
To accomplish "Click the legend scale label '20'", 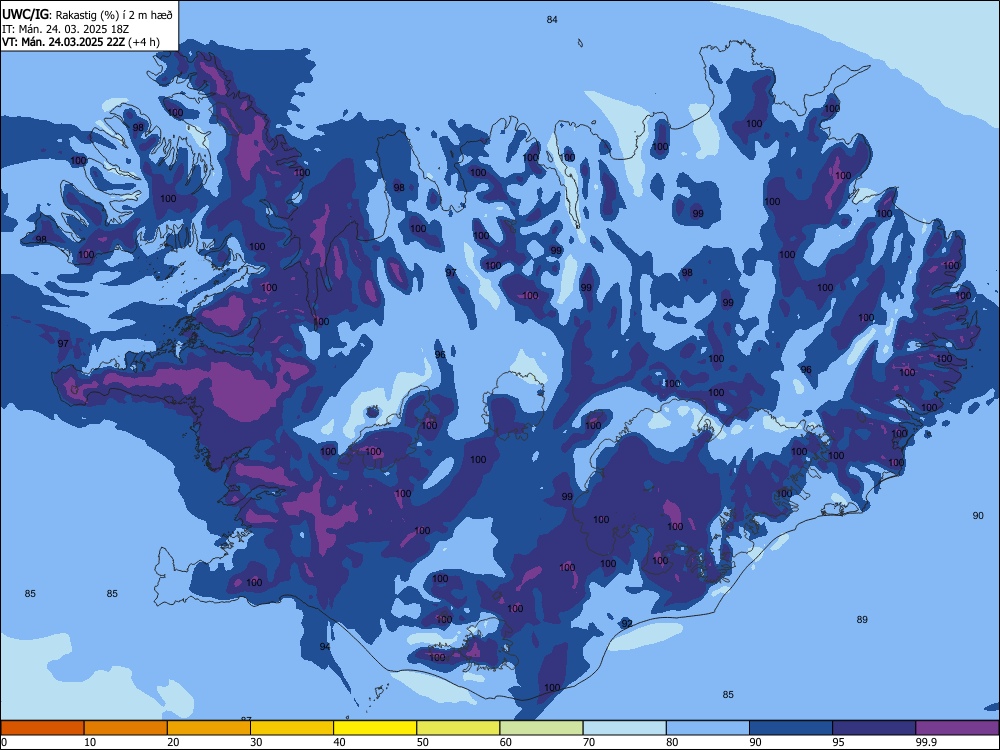I will click(173, 742).
